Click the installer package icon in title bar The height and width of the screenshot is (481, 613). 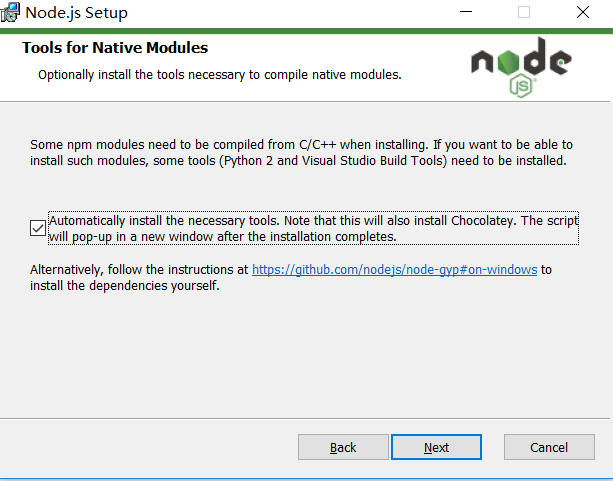pyautogui.click(x=10, y=12)
